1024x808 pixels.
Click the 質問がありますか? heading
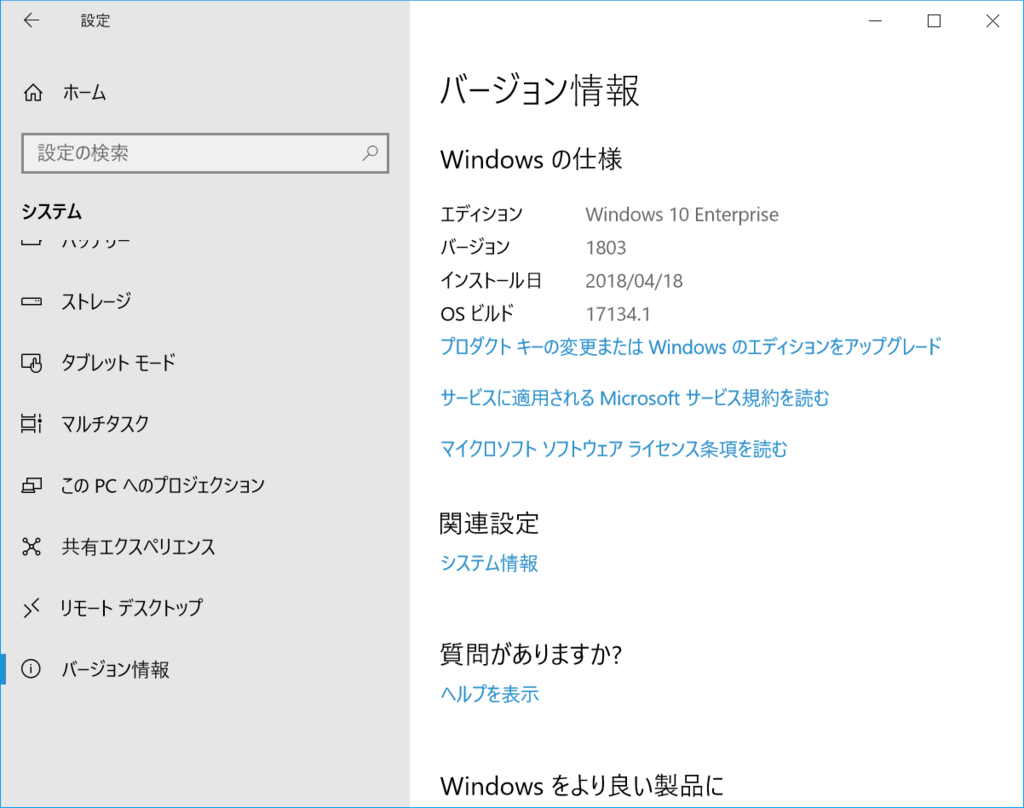coord(531,654)
